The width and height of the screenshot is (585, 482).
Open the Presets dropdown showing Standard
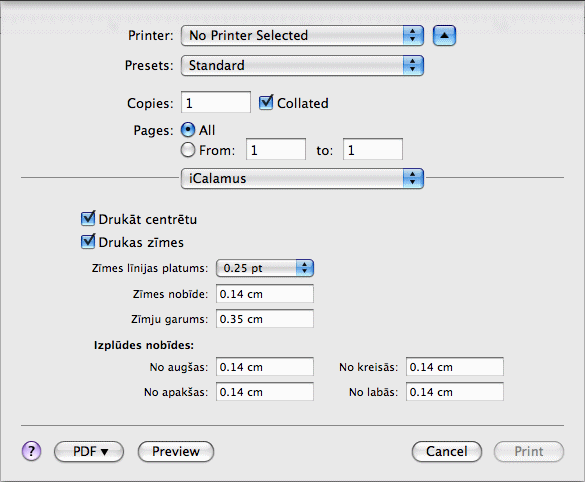[302, 65]
